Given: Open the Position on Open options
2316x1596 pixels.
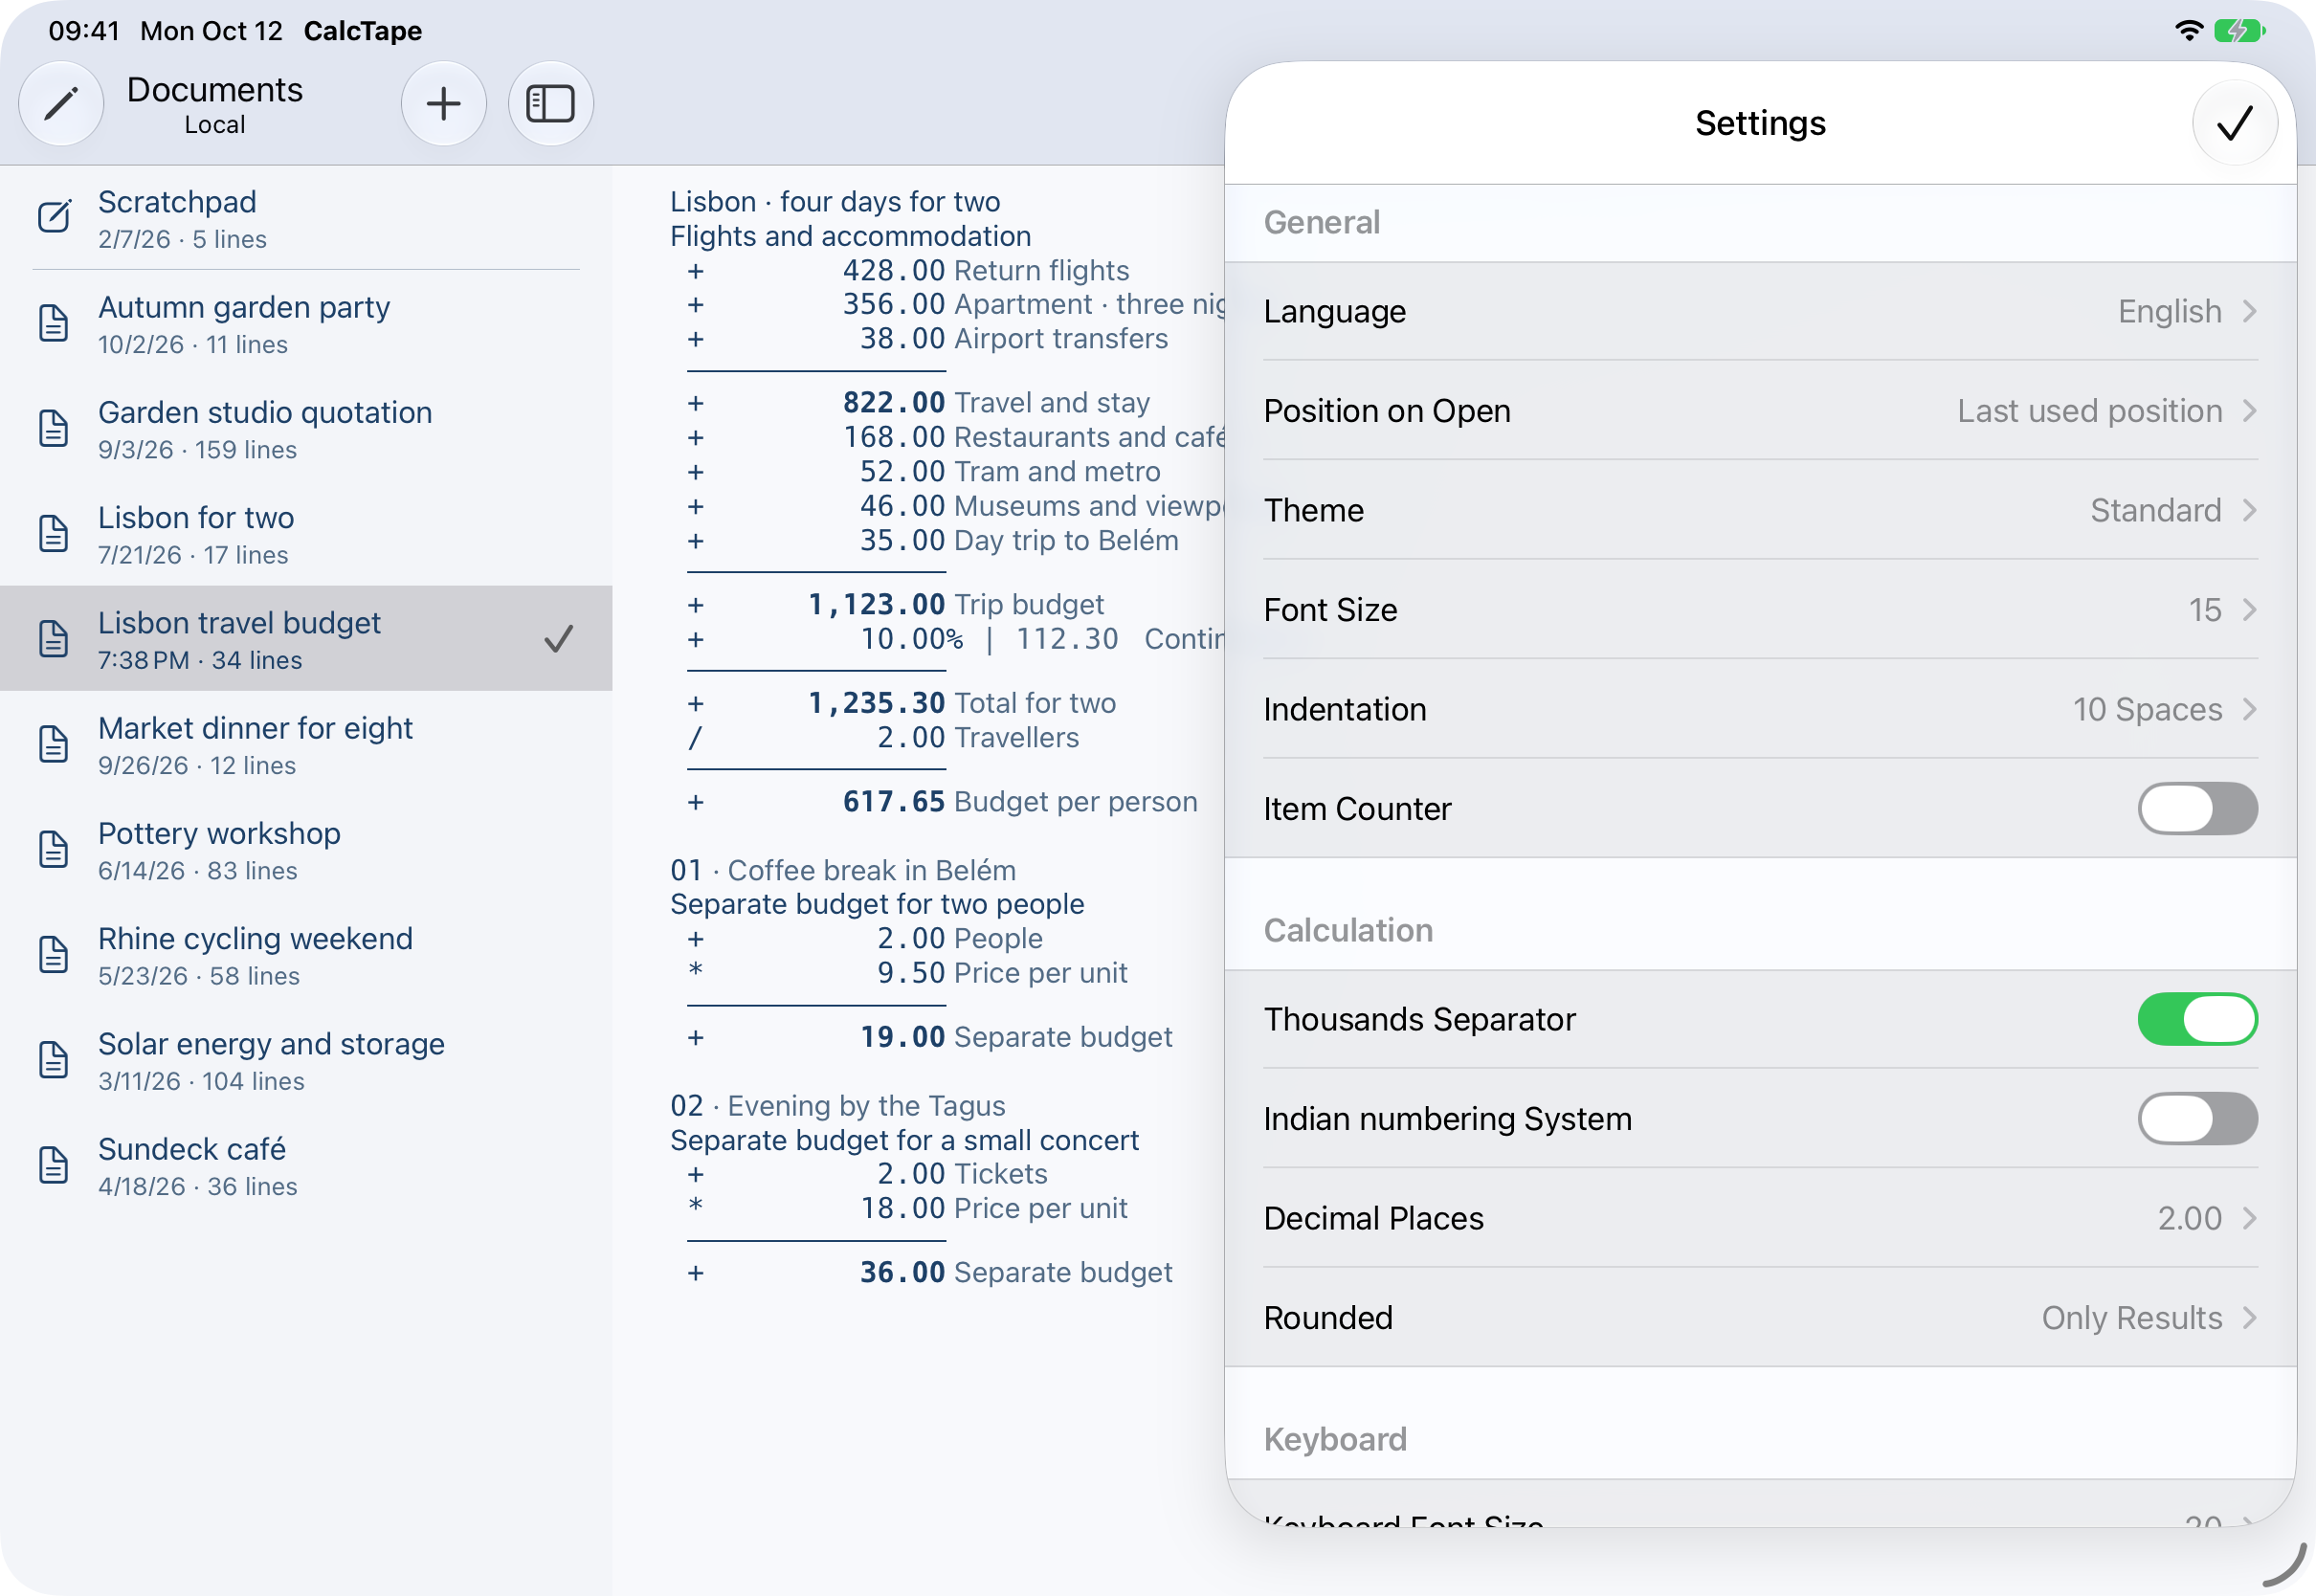Looking at the screenshot, I should click(x=1760, y=411).
